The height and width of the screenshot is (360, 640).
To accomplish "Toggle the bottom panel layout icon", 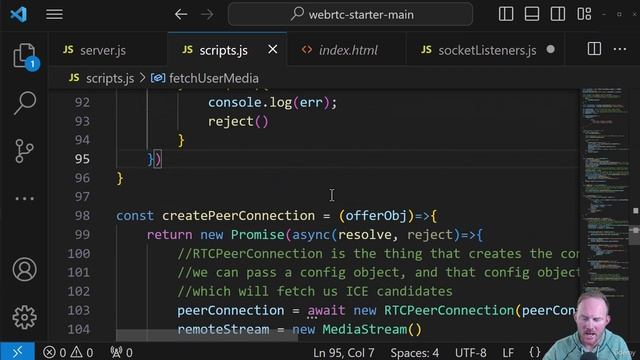I will (532, 14).
